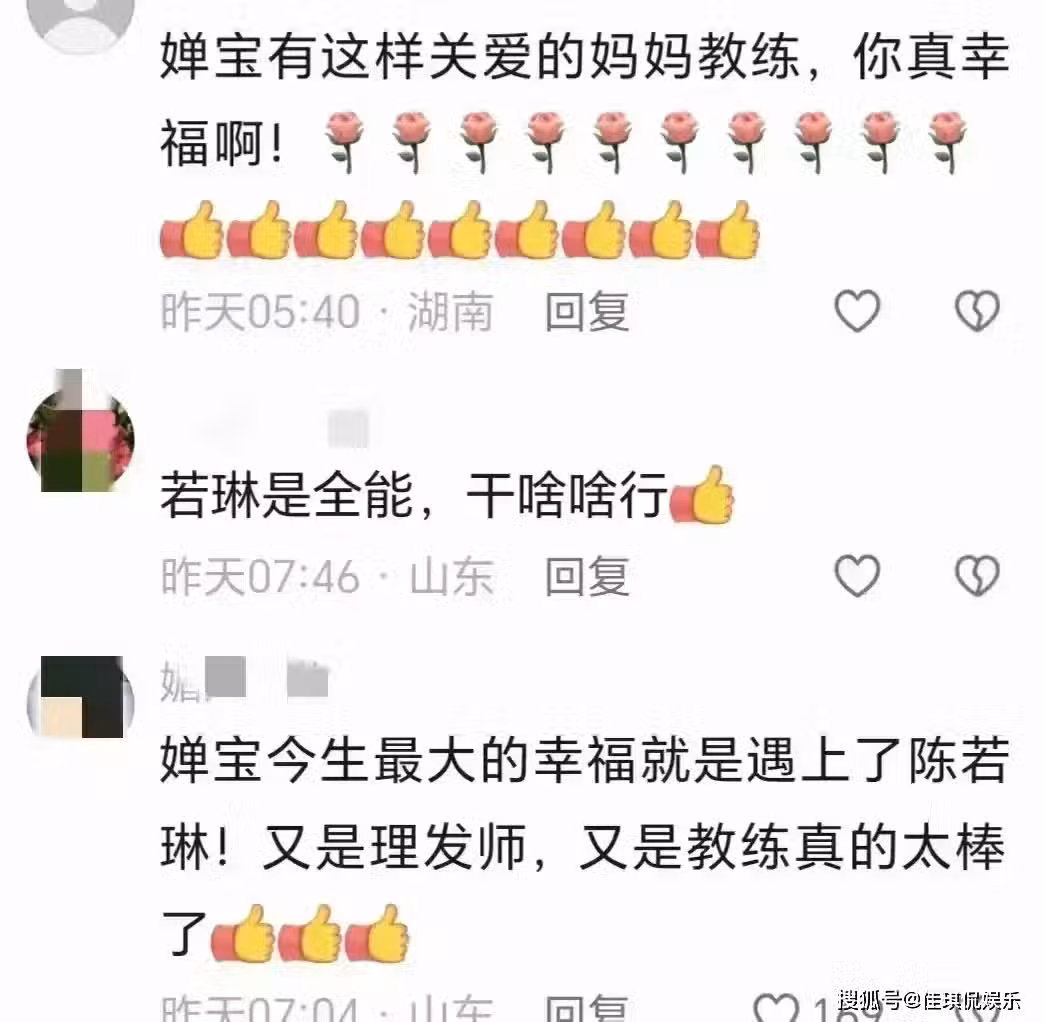Open the black and beige avatar profile
This screenshot has width=1044, height=1022.
pyautogui.click(x=81, y=697)
